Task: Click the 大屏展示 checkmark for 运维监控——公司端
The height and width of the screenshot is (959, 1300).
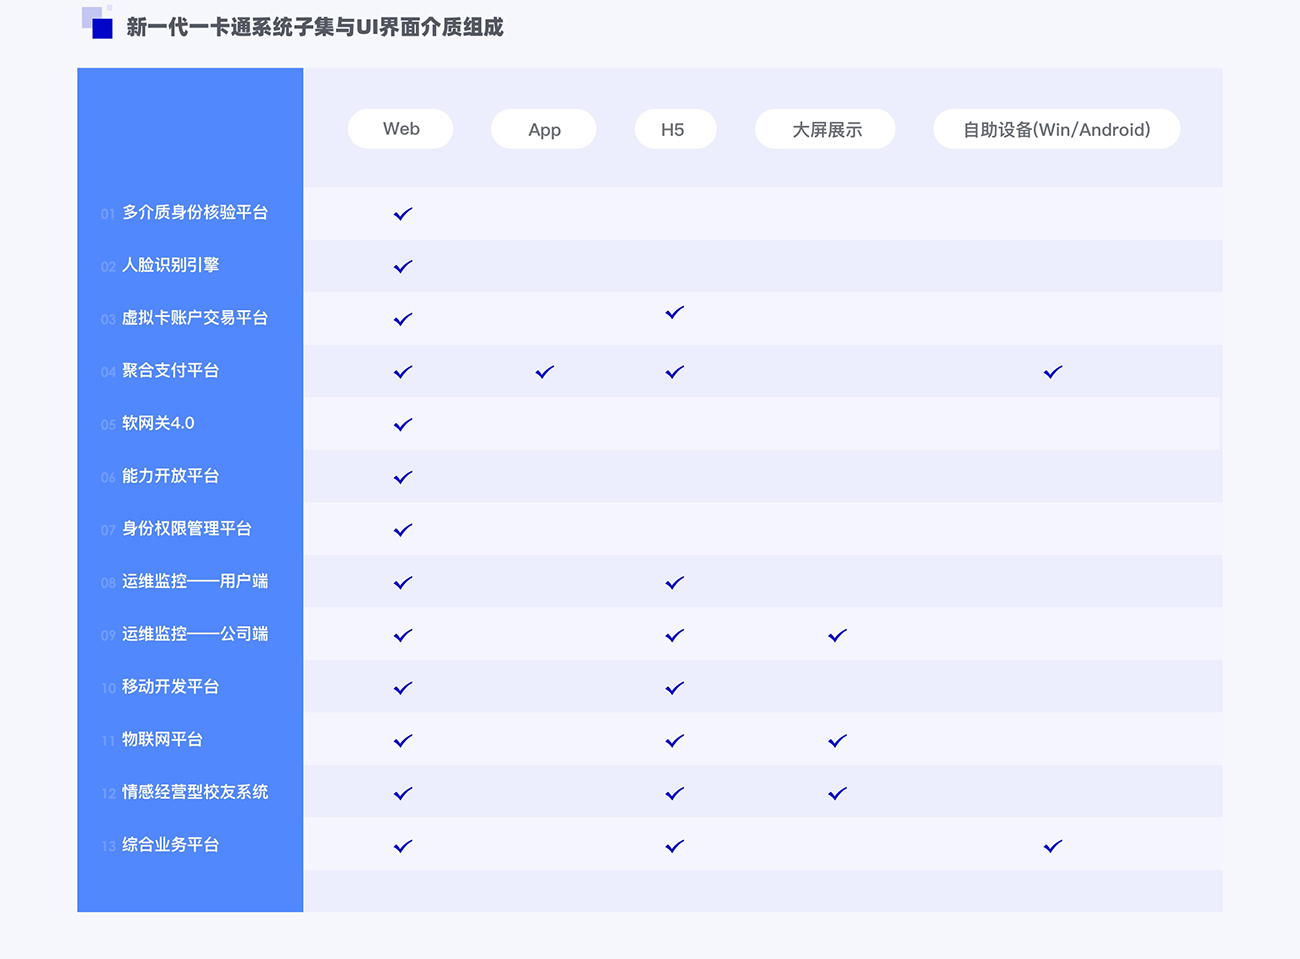Action: [838, 635]
